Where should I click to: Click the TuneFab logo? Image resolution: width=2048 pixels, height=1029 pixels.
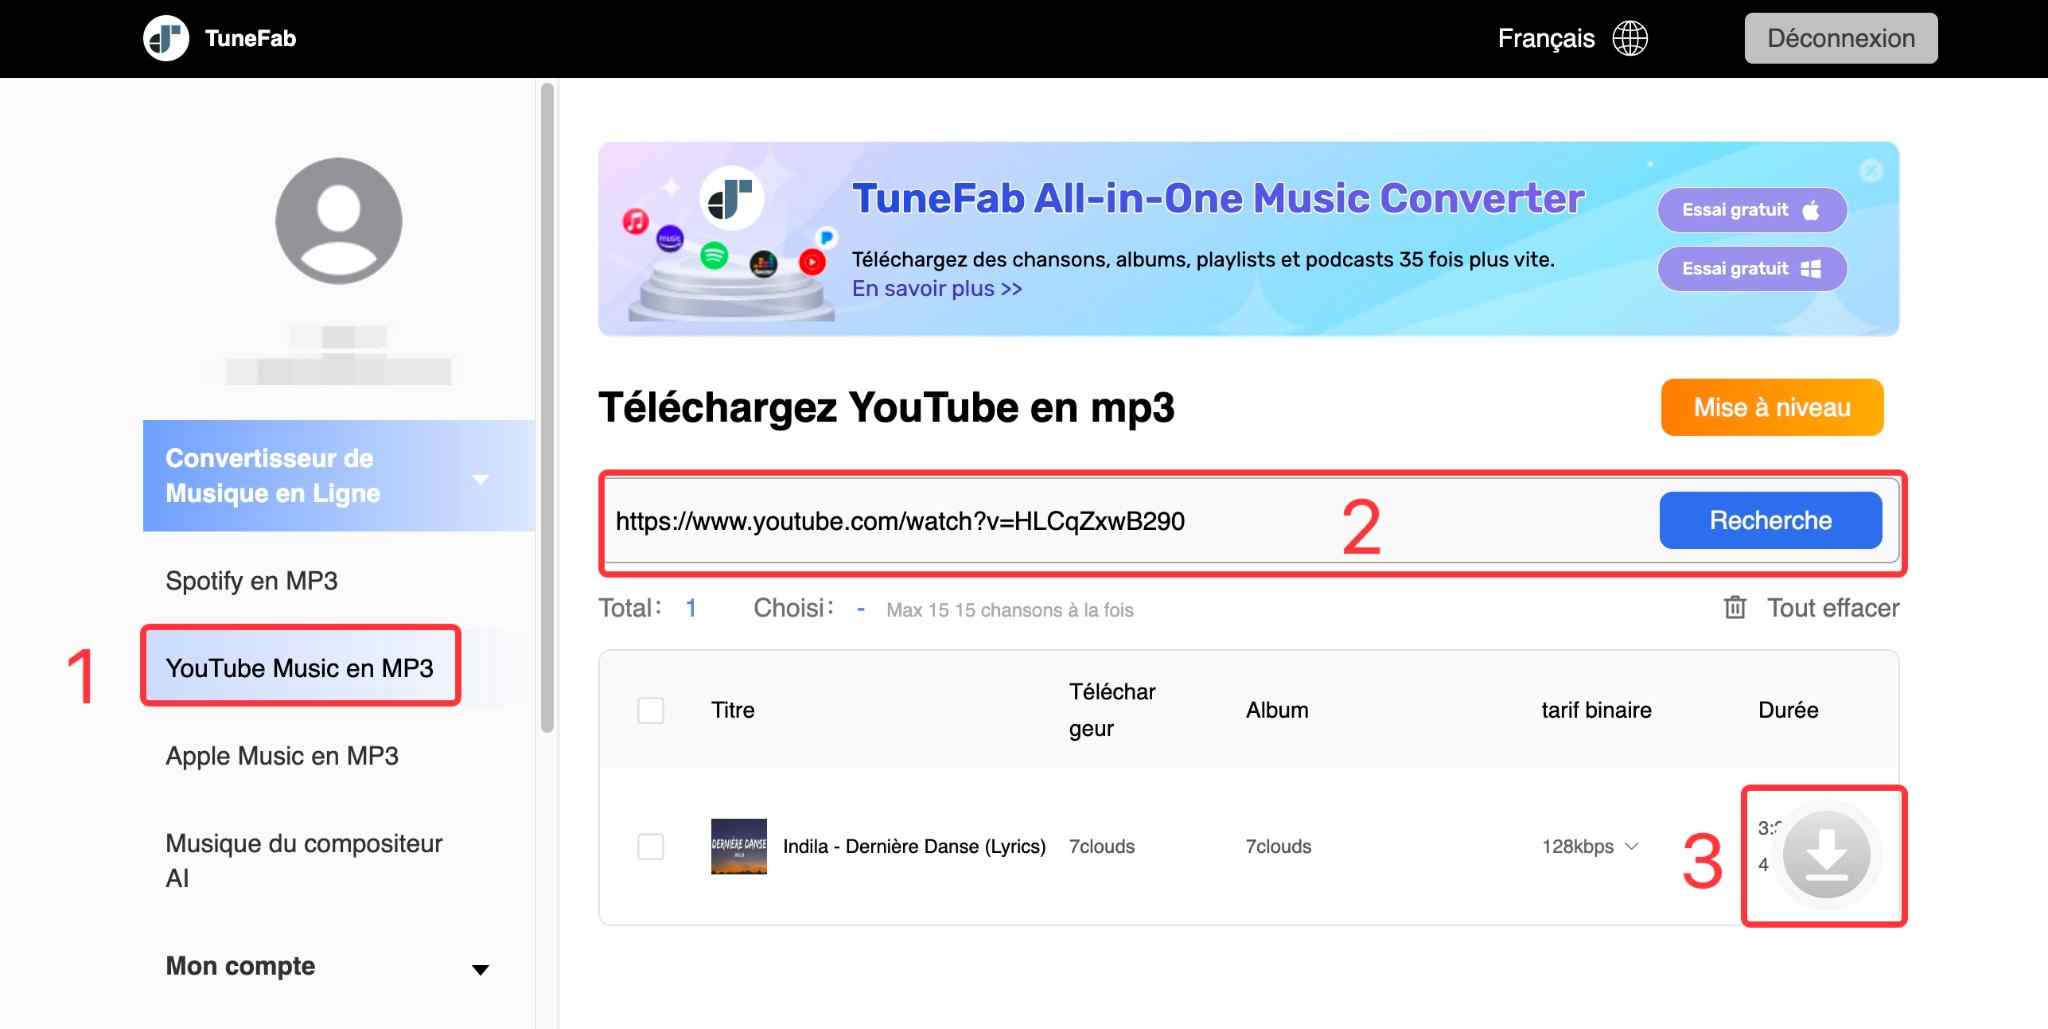point(168,38)
